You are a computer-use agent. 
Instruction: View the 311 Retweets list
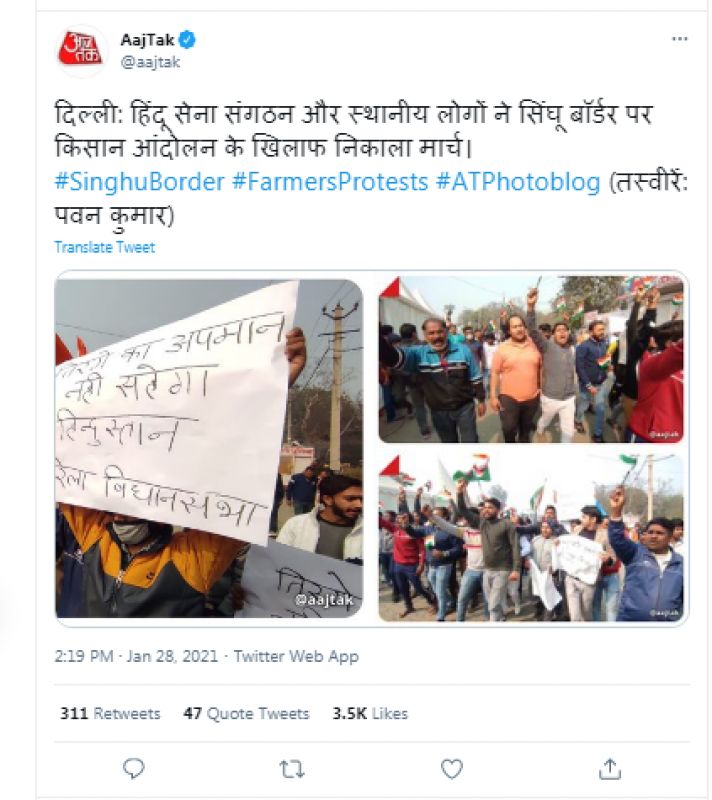pos(110,713)
